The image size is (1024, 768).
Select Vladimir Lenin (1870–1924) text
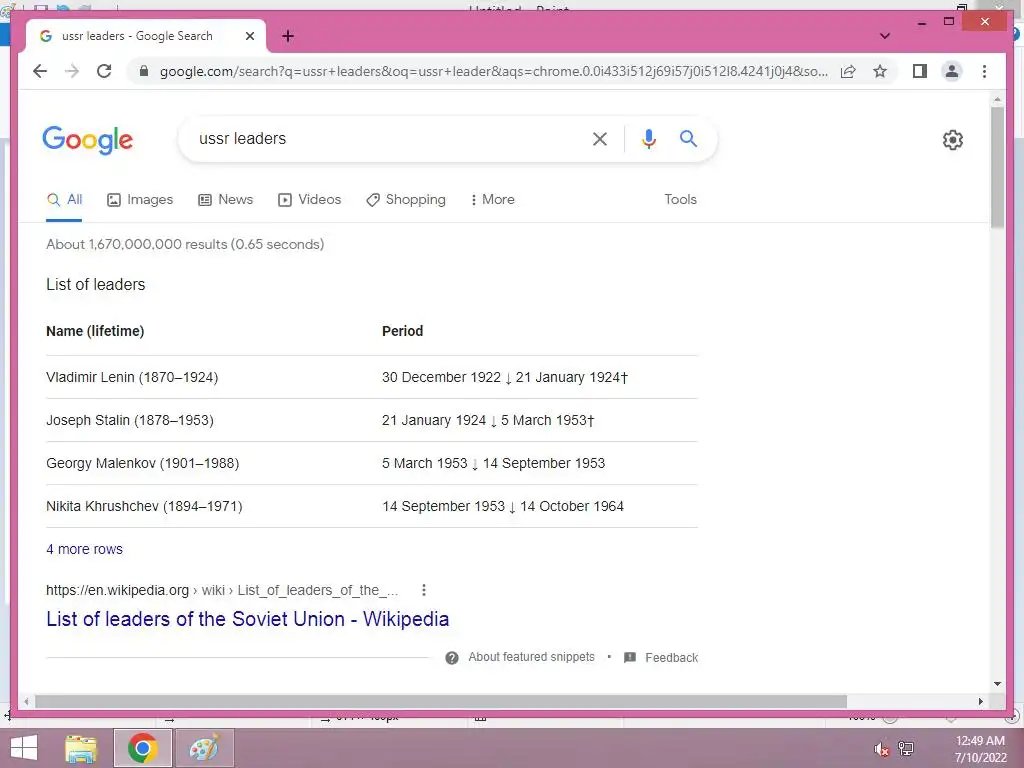click(132, 377)
